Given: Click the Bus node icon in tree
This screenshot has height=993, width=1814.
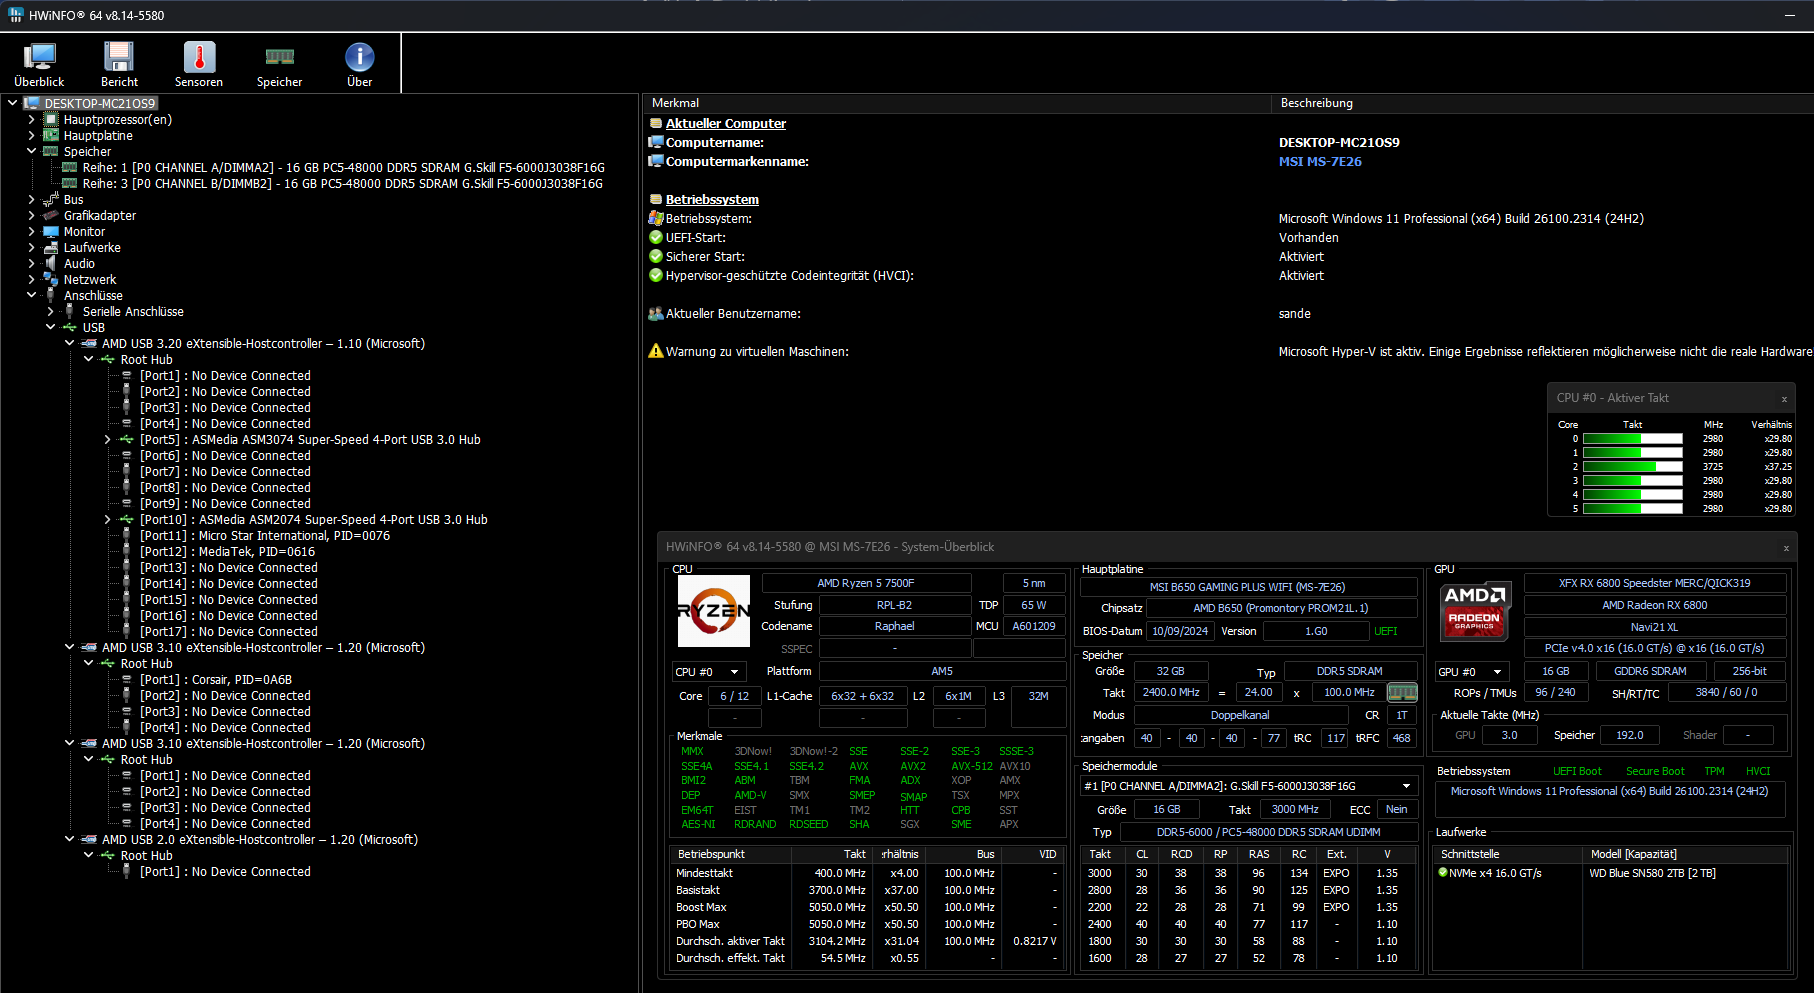Looking at the screenshot, I should click(51, 200).
